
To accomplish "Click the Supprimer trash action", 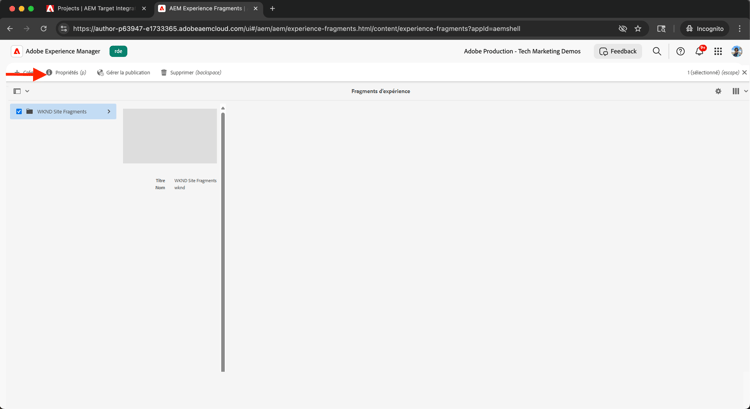I will click(191, 73).
